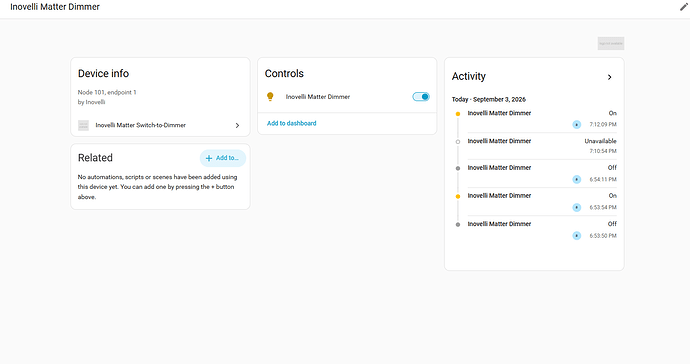This screenshot has width=690, height=364.
Task: Click the gray logo placeholder above the Activity card
Action: (611, 43)
